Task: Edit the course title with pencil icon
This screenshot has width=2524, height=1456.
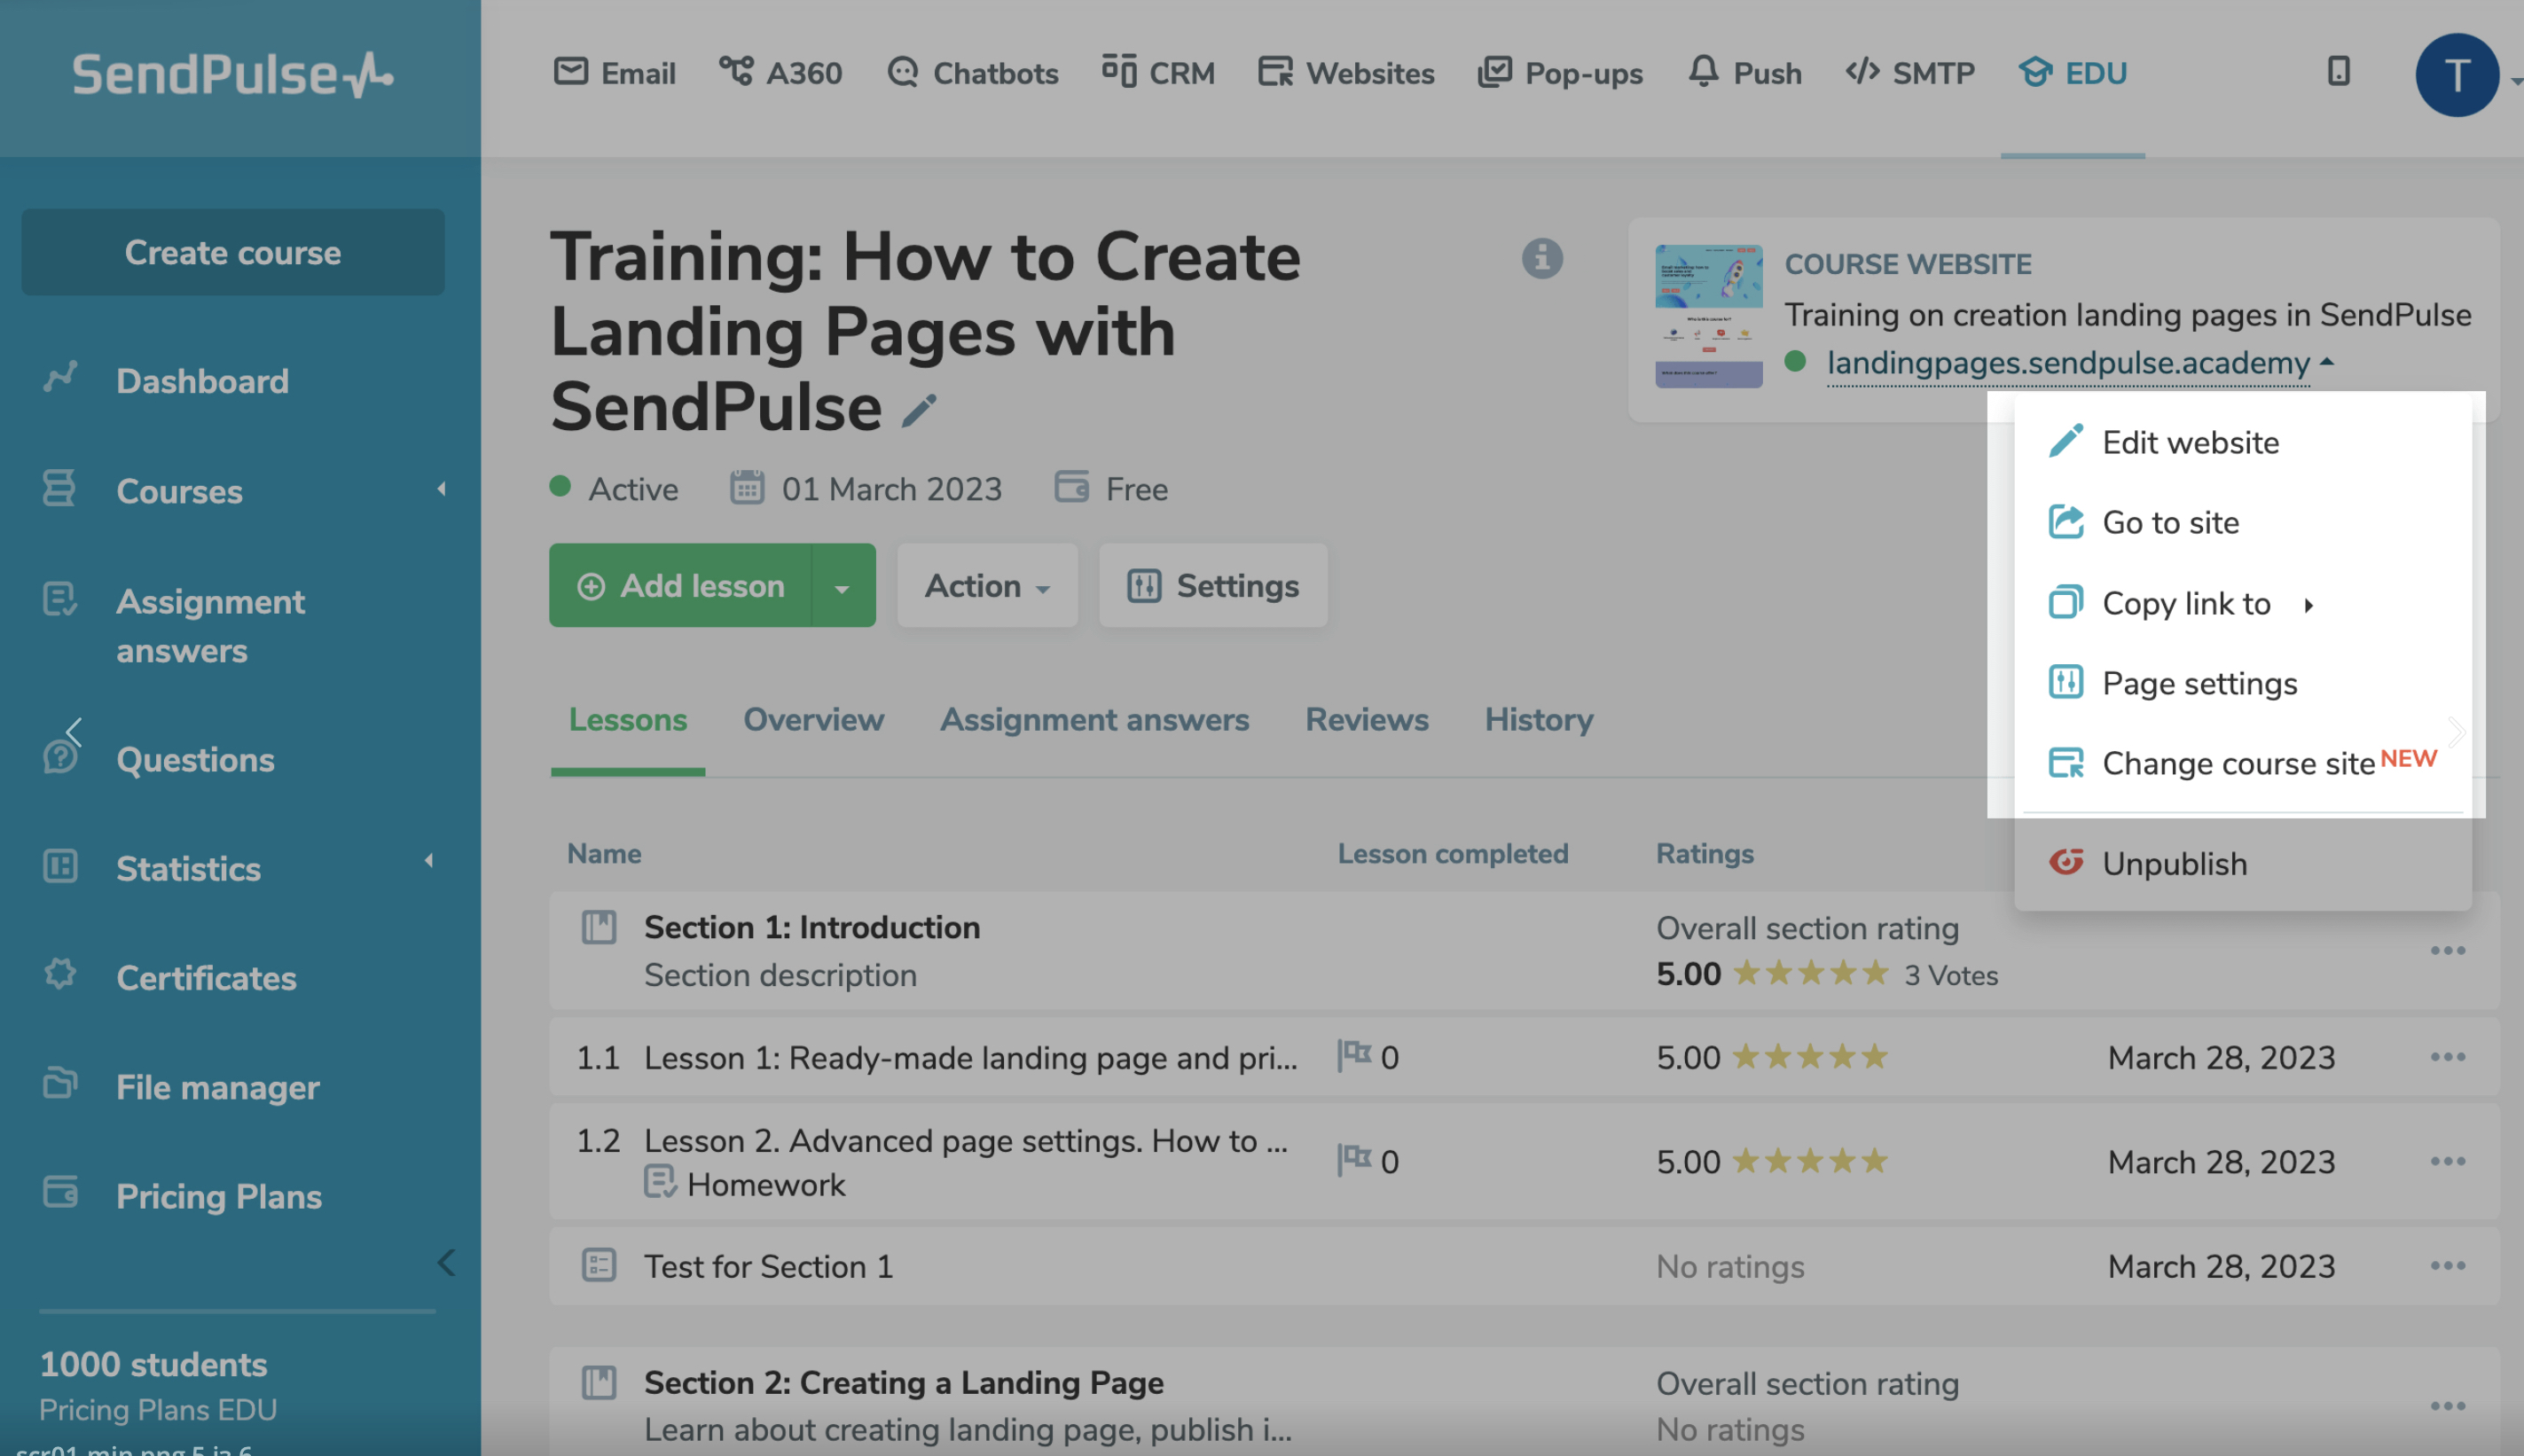Action: (919, 410)
